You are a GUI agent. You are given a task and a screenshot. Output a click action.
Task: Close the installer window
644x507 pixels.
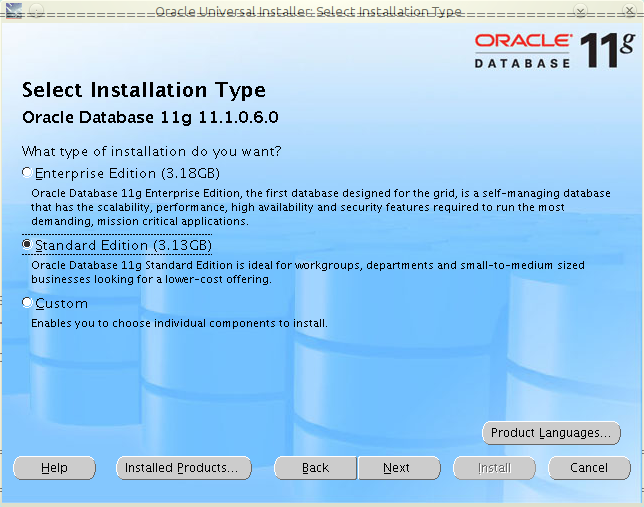click(x=629, y=10)
